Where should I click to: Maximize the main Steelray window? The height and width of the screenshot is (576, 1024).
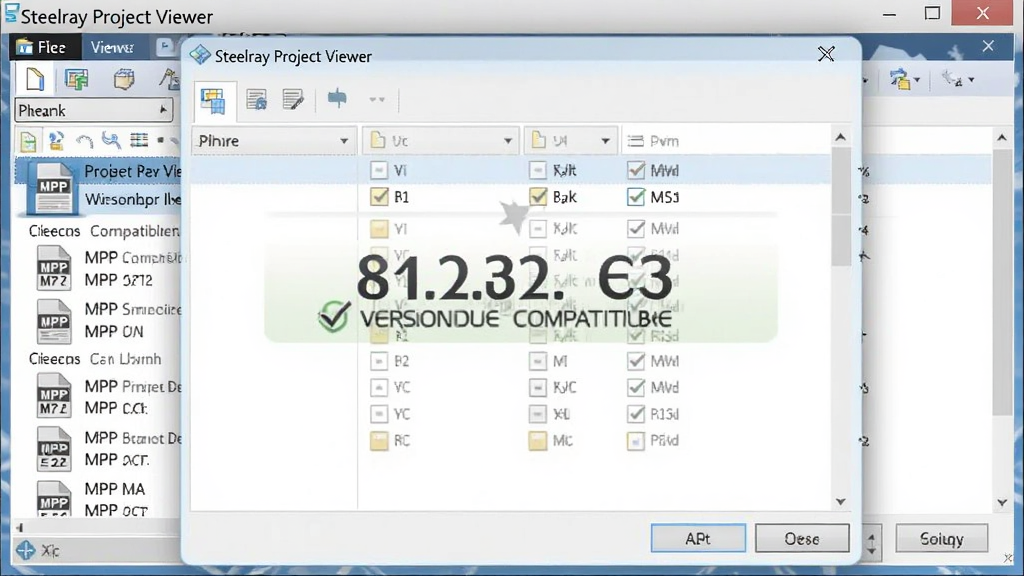(933, 13)
